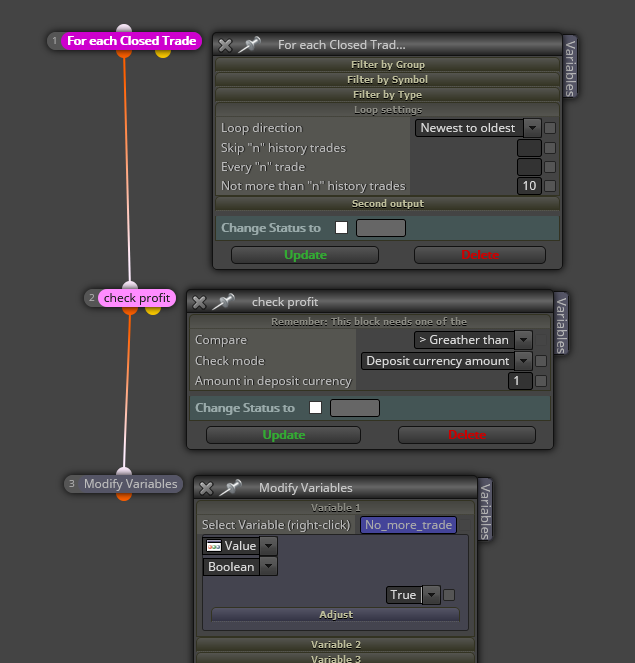635x663 pixels.
Task: Toggle checkbox beside Check mode
Action: click(x=541, y=361)
